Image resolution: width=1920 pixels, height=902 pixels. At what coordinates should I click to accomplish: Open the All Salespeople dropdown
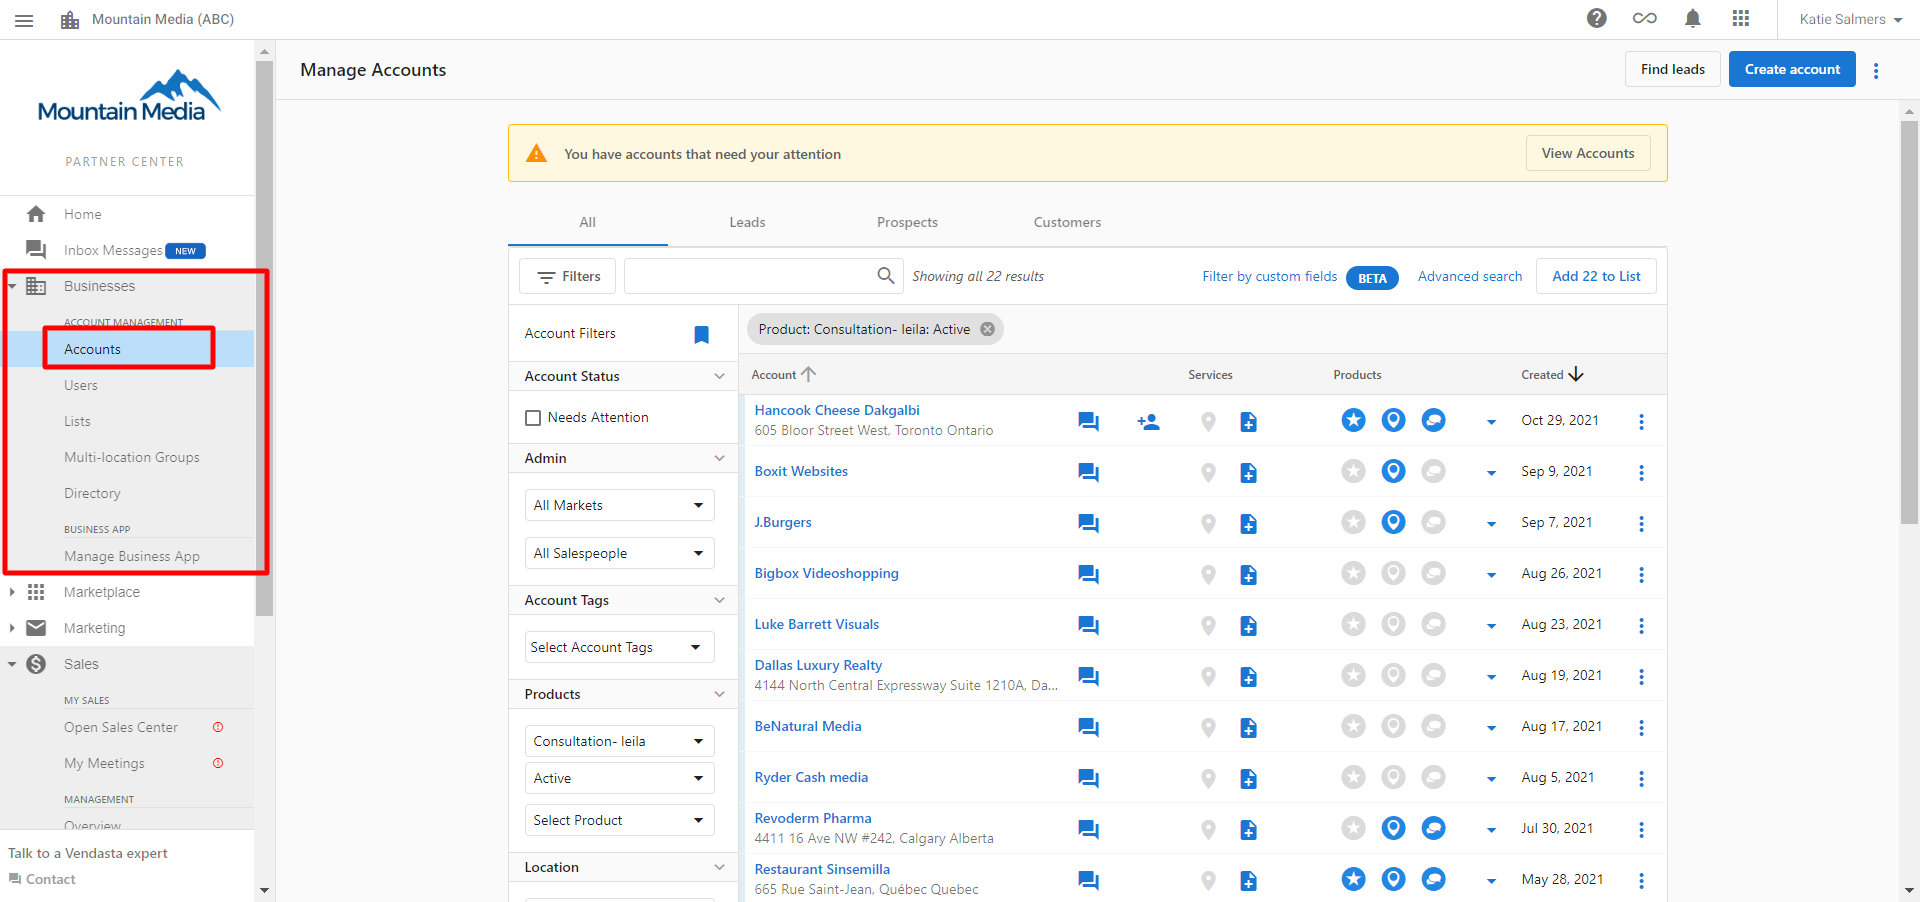point(619,553)
